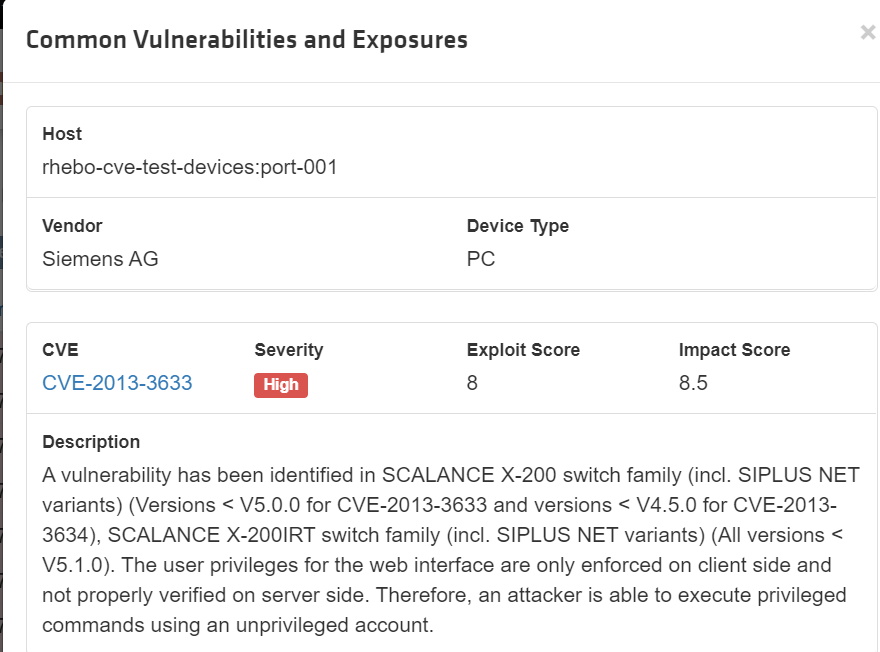
Task: Click the final line about unprivileged account
Action: pyautogui.click(x=238, y=627)
